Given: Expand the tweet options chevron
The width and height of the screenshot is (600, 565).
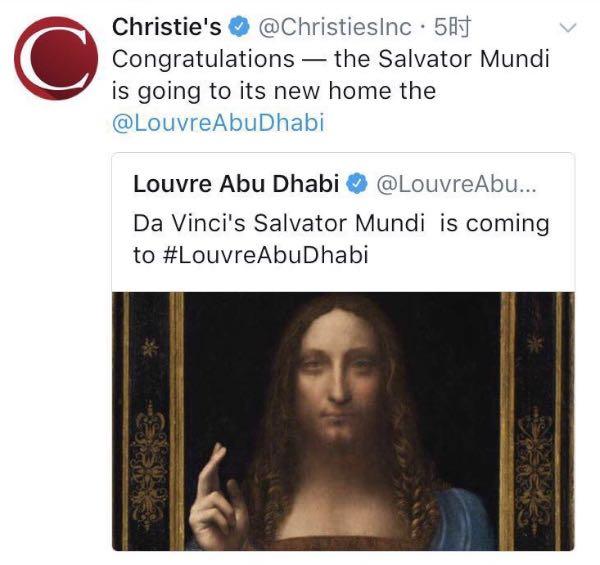Looking at the screenshot, I should tap(568, 27).
